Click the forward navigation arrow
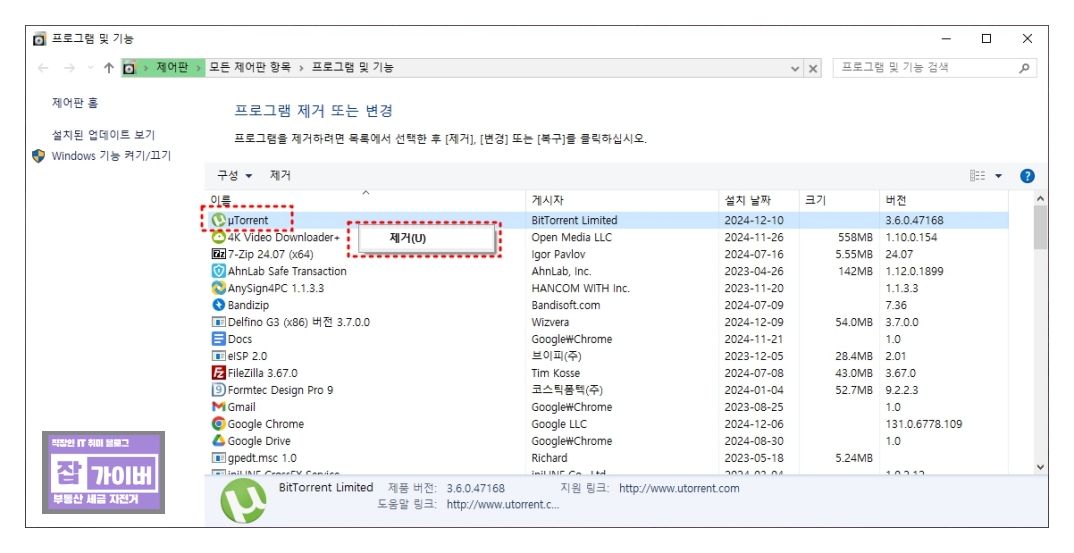Viewport: 1074px width, 553px height. (x=69, y=68)
